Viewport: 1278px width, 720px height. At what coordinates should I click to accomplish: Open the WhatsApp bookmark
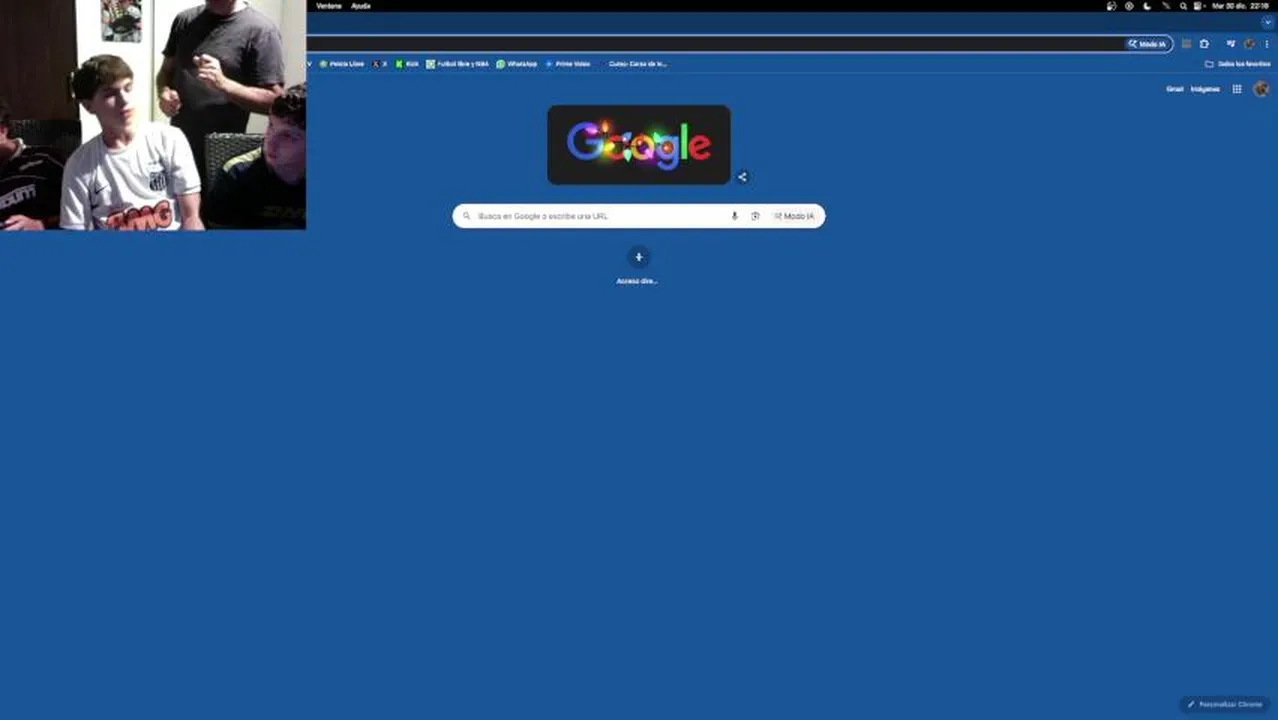click(517, 64)
